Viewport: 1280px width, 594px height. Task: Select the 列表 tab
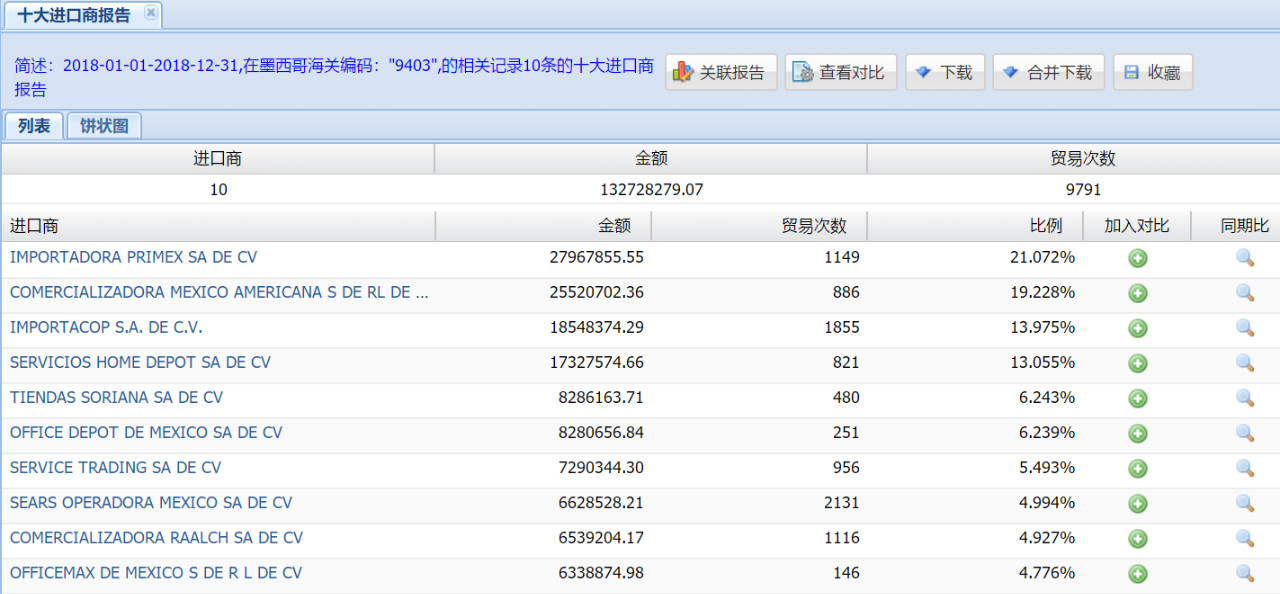pyautogui.click(x=34, y=126)
